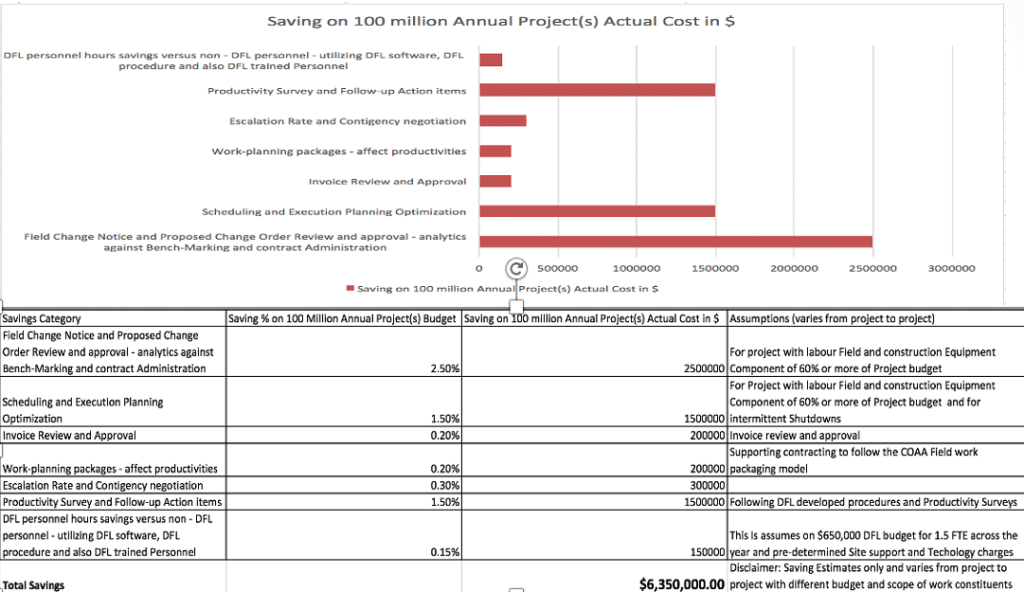Click the Assumptions header cell
Screen dimensions: 1024x592
tap(876, 318)
